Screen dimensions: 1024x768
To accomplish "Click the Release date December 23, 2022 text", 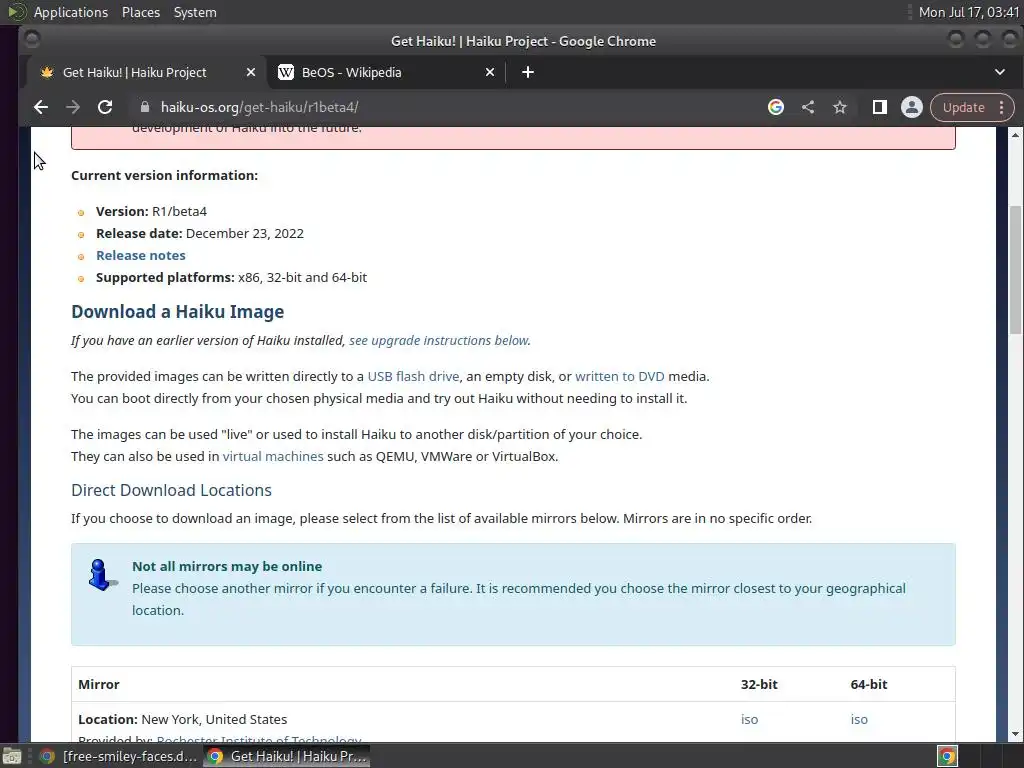I will [200, 233].
